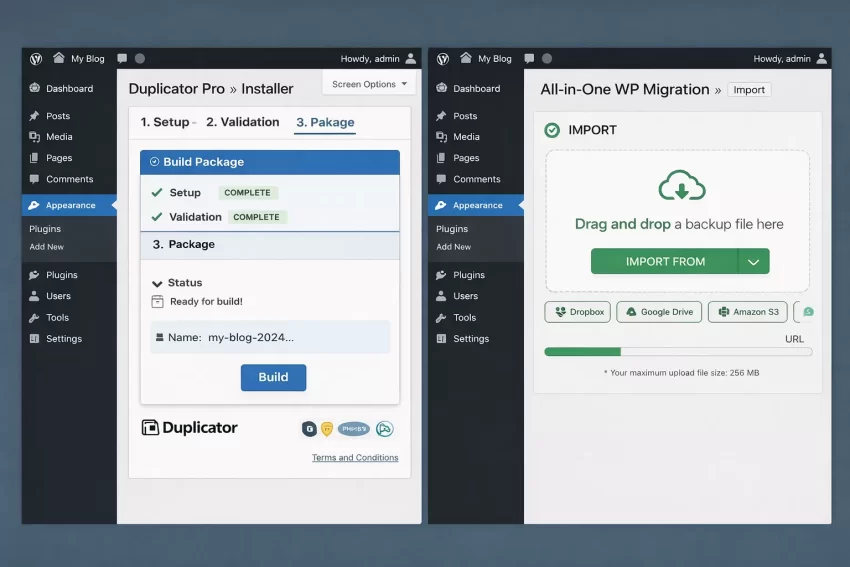Click the 3. Package section row
Screen dimensions: 850x567
[x=270, y=245]
